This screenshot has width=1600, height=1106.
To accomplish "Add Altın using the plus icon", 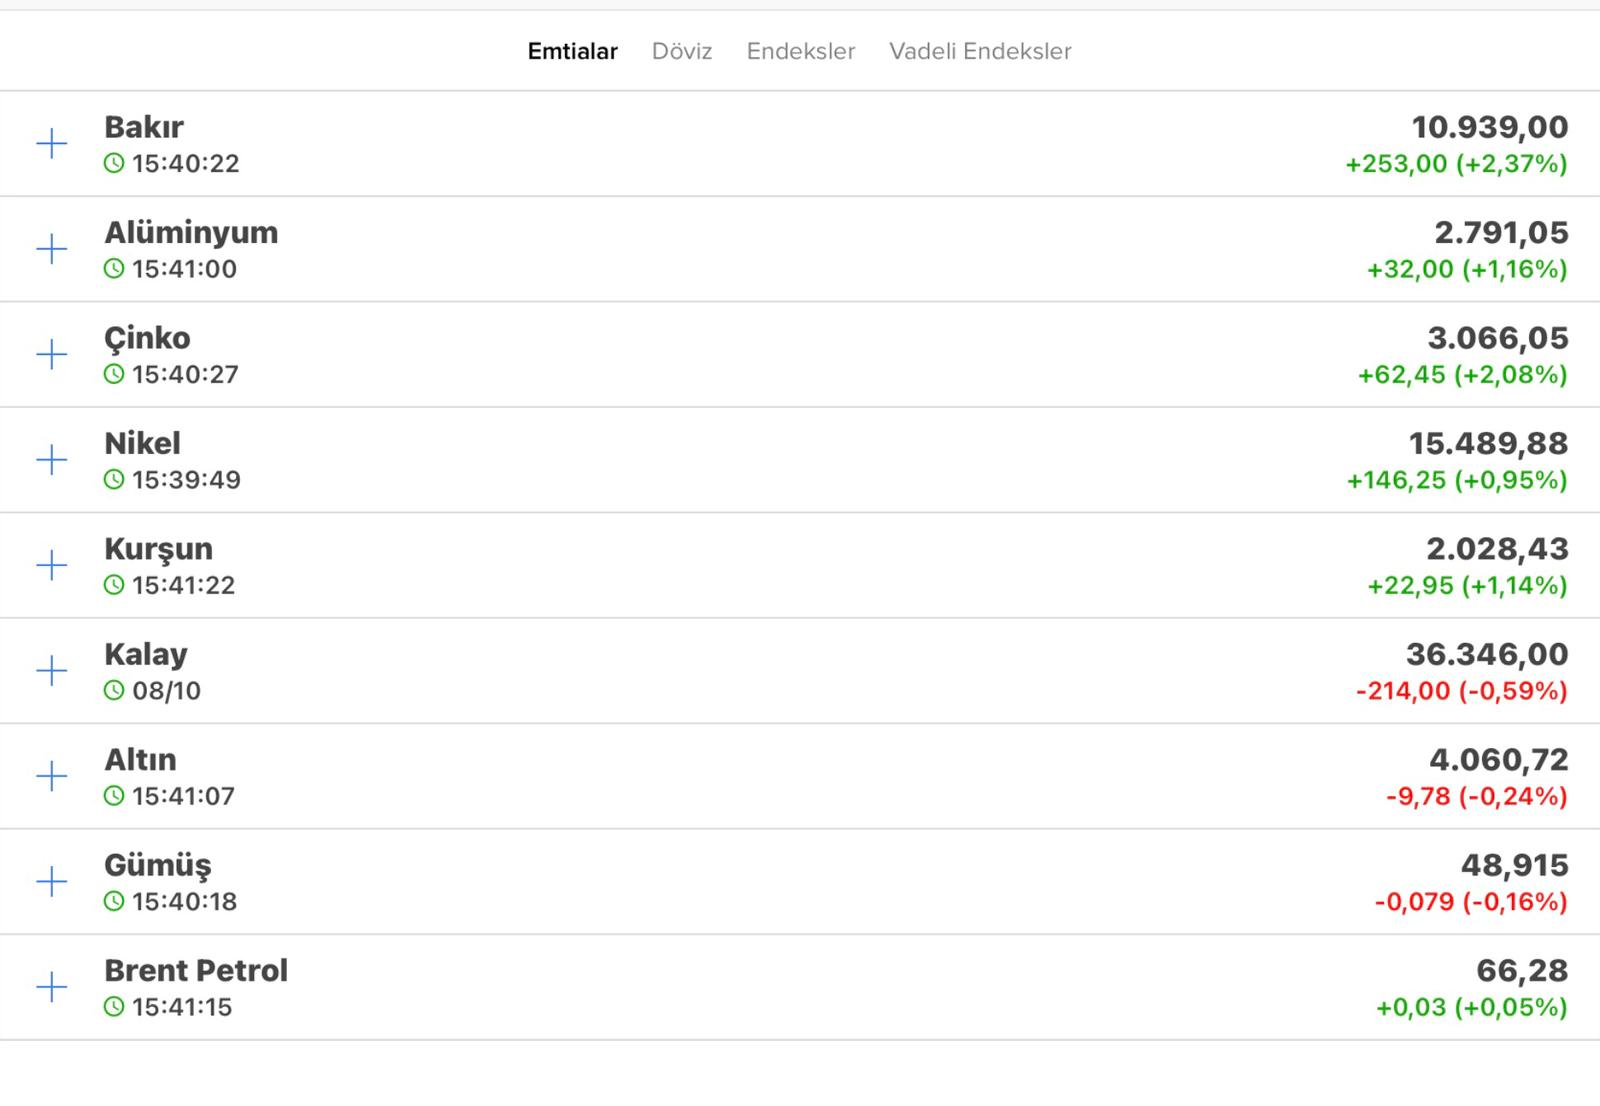I will click(51, 776).
